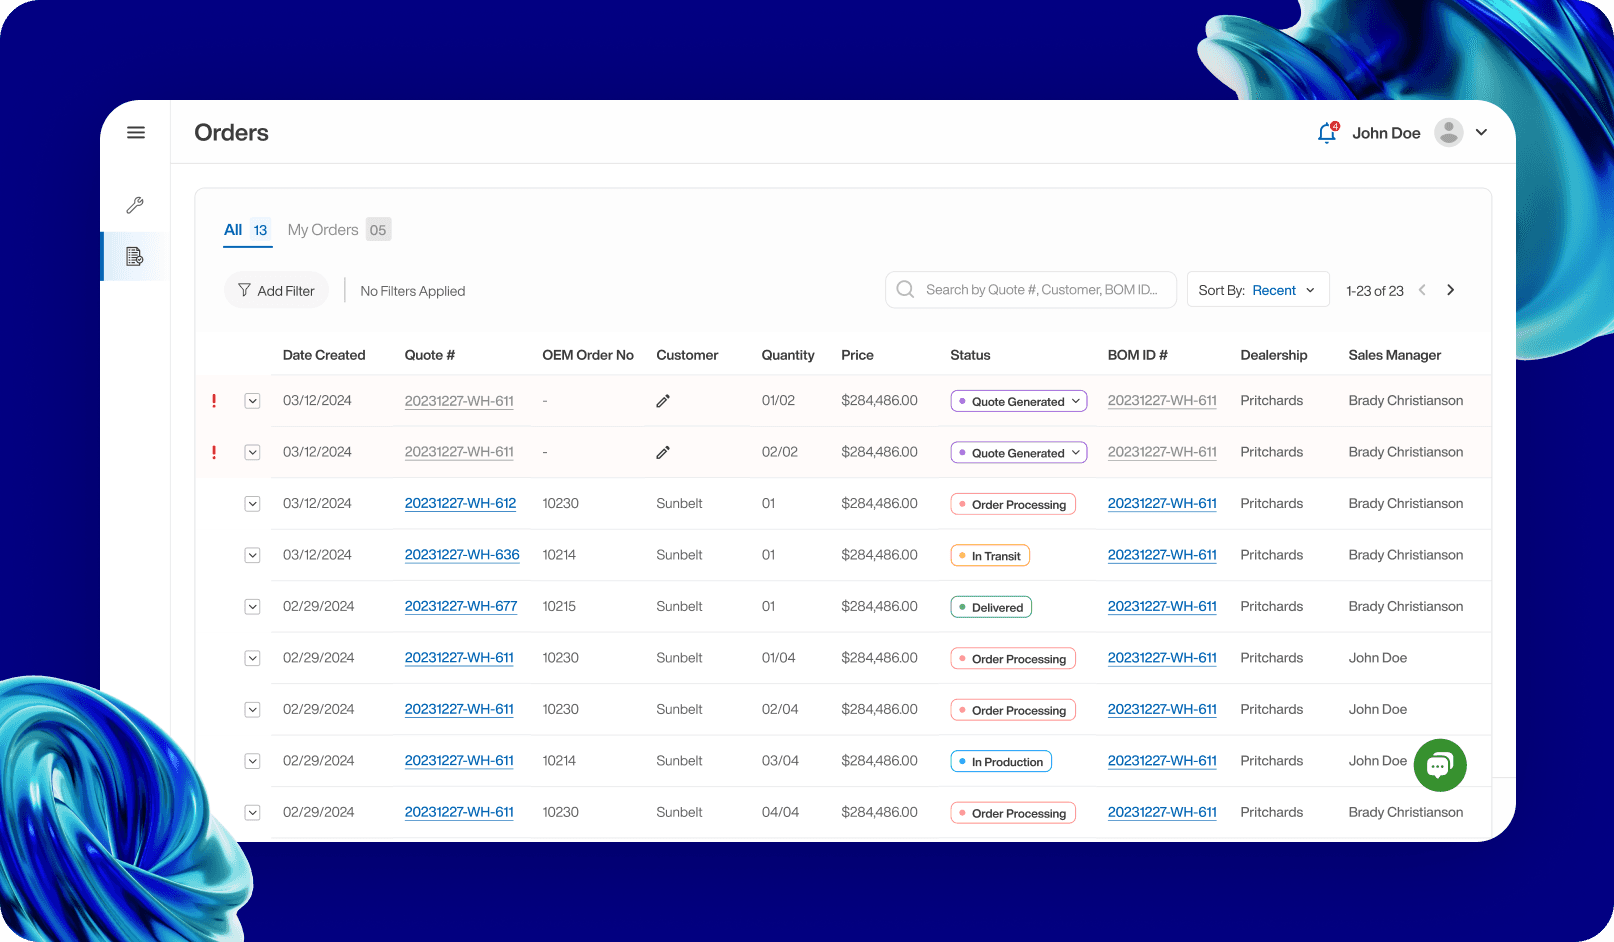Click Order Processing status on WH-612 row
1614x942 pixels.
tap(1013, 504)
